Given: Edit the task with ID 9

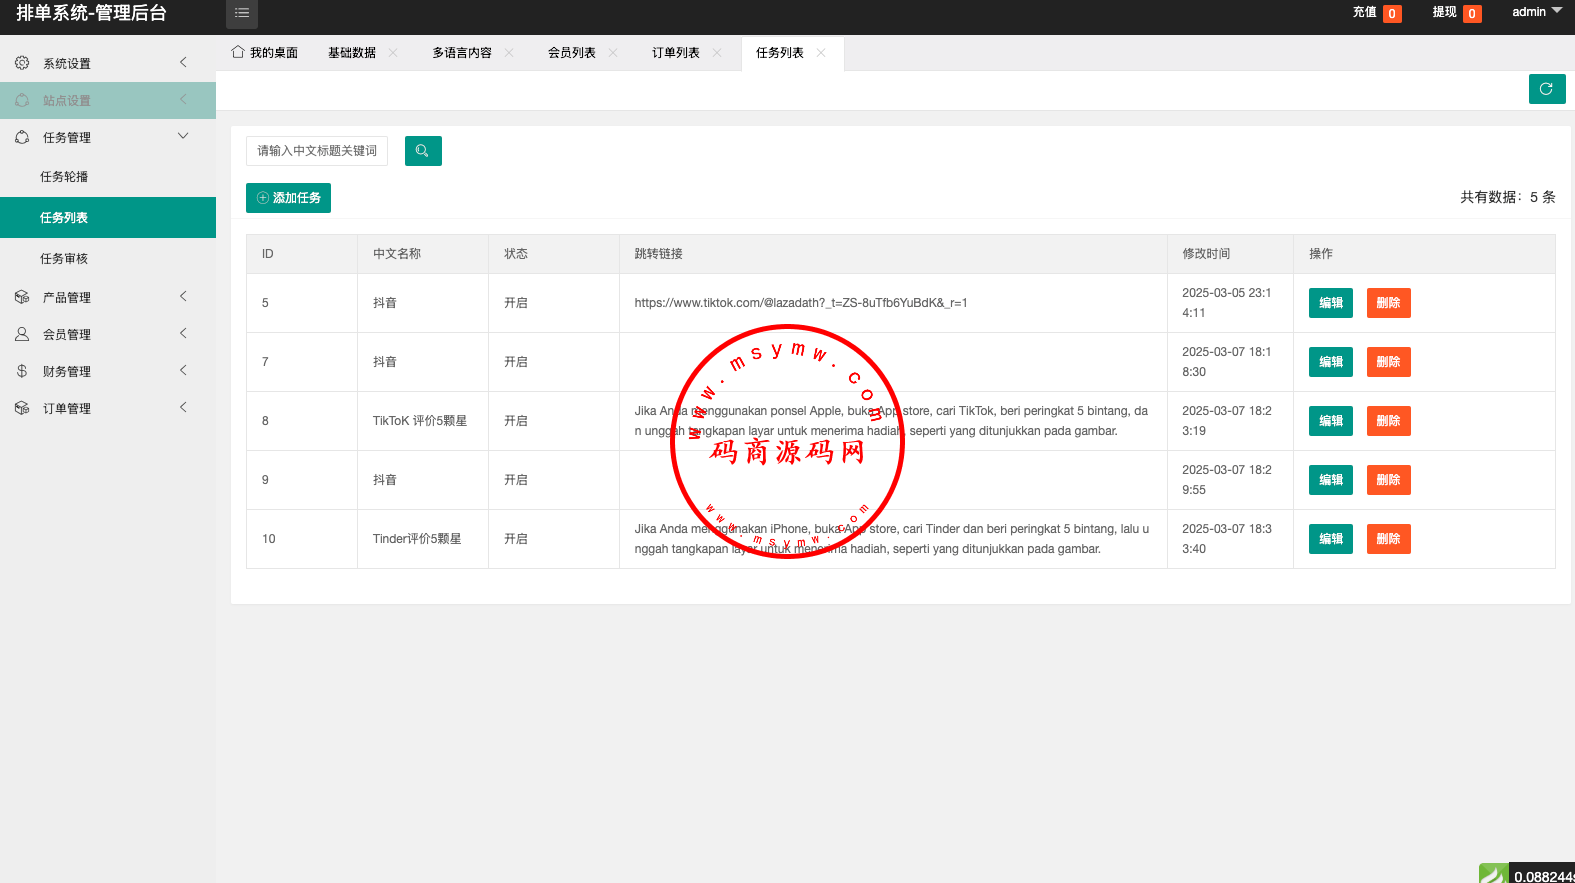Looking at the screenshot, I should coord(1331,480).
